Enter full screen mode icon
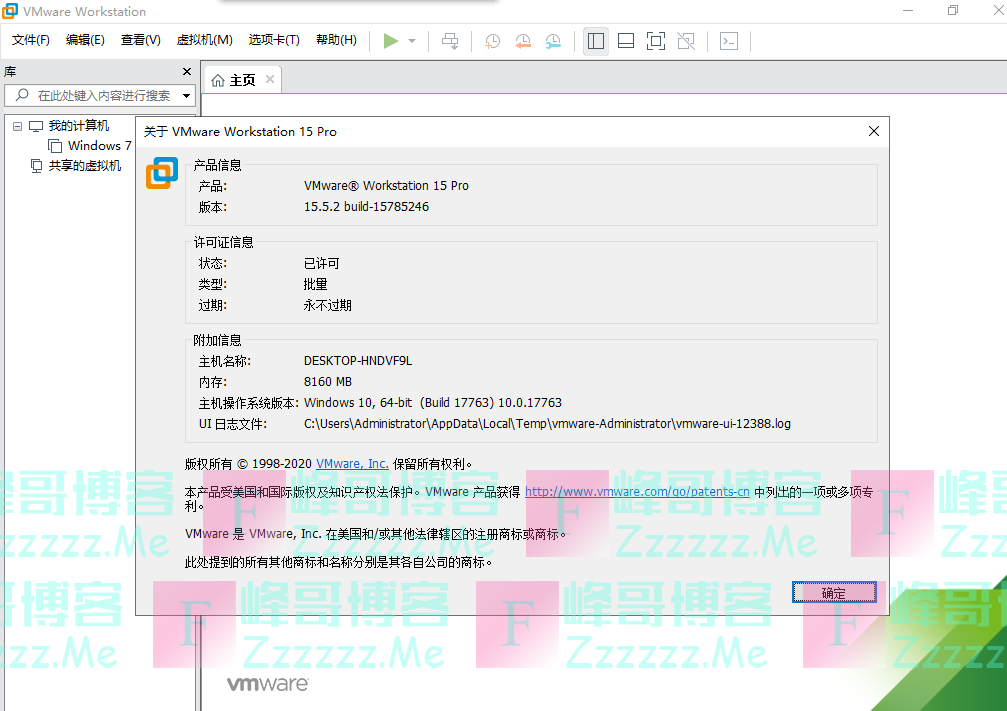 (656, 41)
